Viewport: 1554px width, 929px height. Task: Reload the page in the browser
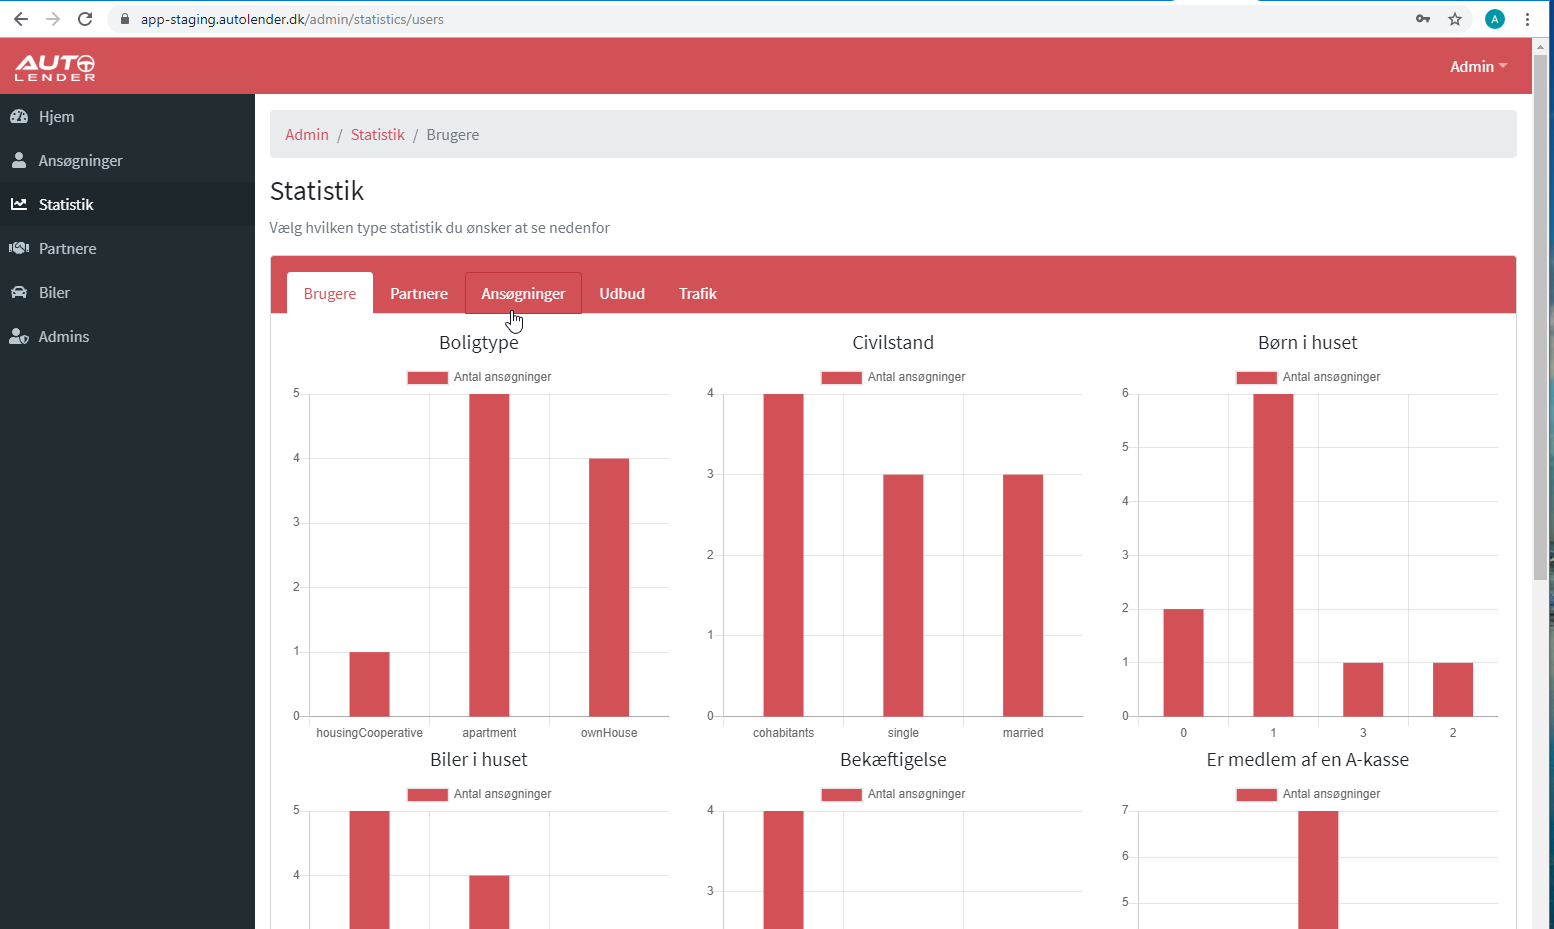click(x=85, y=19)
